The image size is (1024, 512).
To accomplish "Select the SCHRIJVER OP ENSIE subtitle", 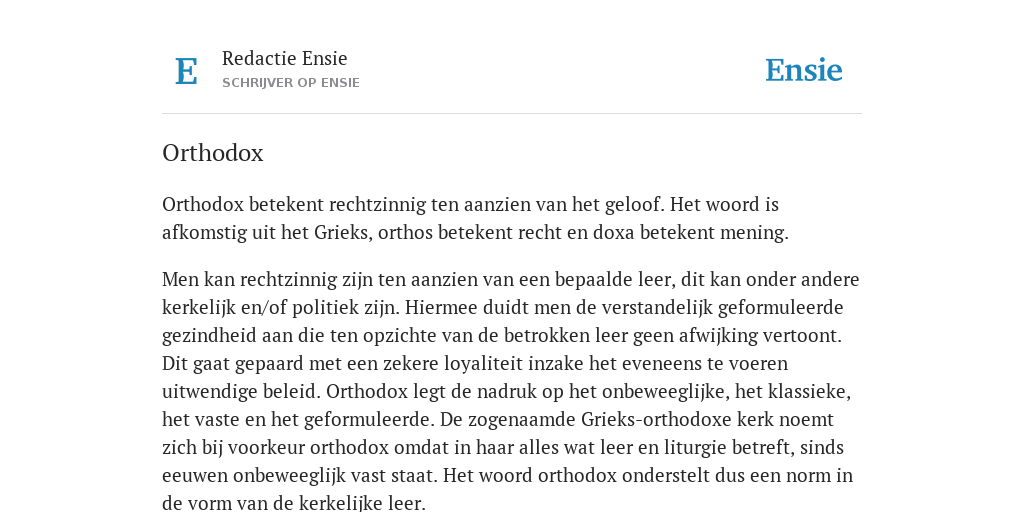I will coord(291,83).
